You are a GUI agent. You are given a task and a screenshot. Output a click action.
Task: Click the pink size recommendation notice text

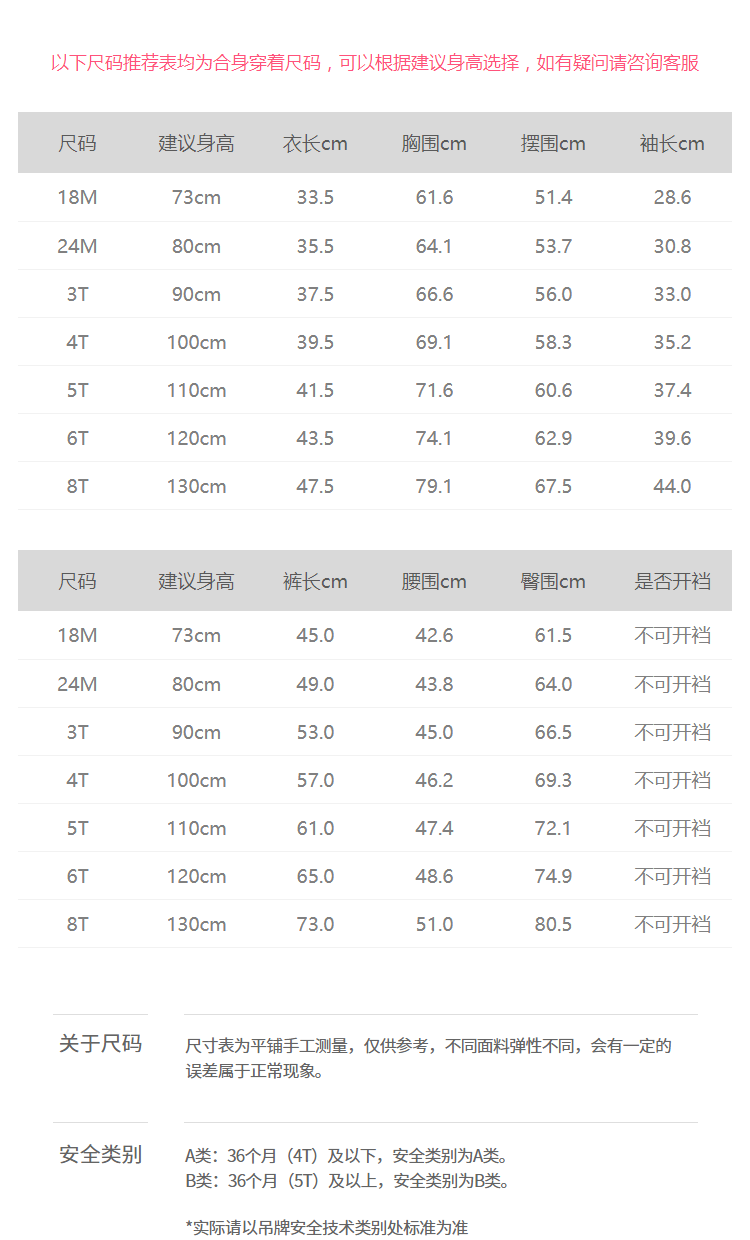tap(375, 63)
